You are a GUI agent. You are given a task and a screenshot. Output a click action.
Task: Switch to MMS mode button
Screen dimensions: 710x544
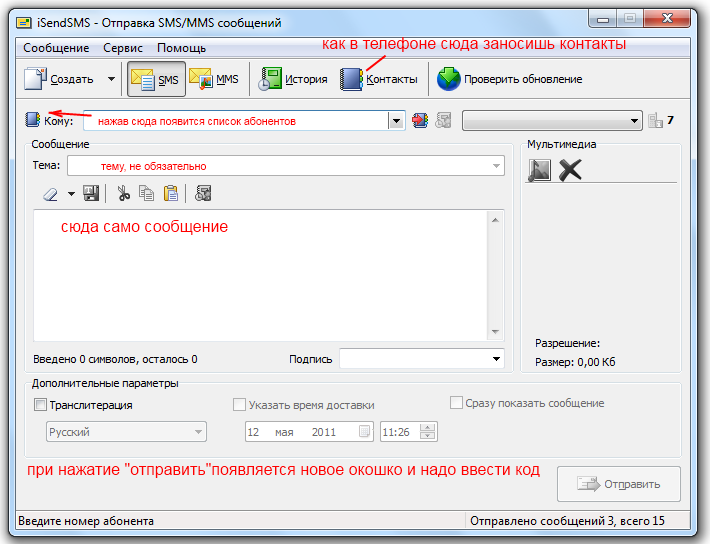coord(214,79)
